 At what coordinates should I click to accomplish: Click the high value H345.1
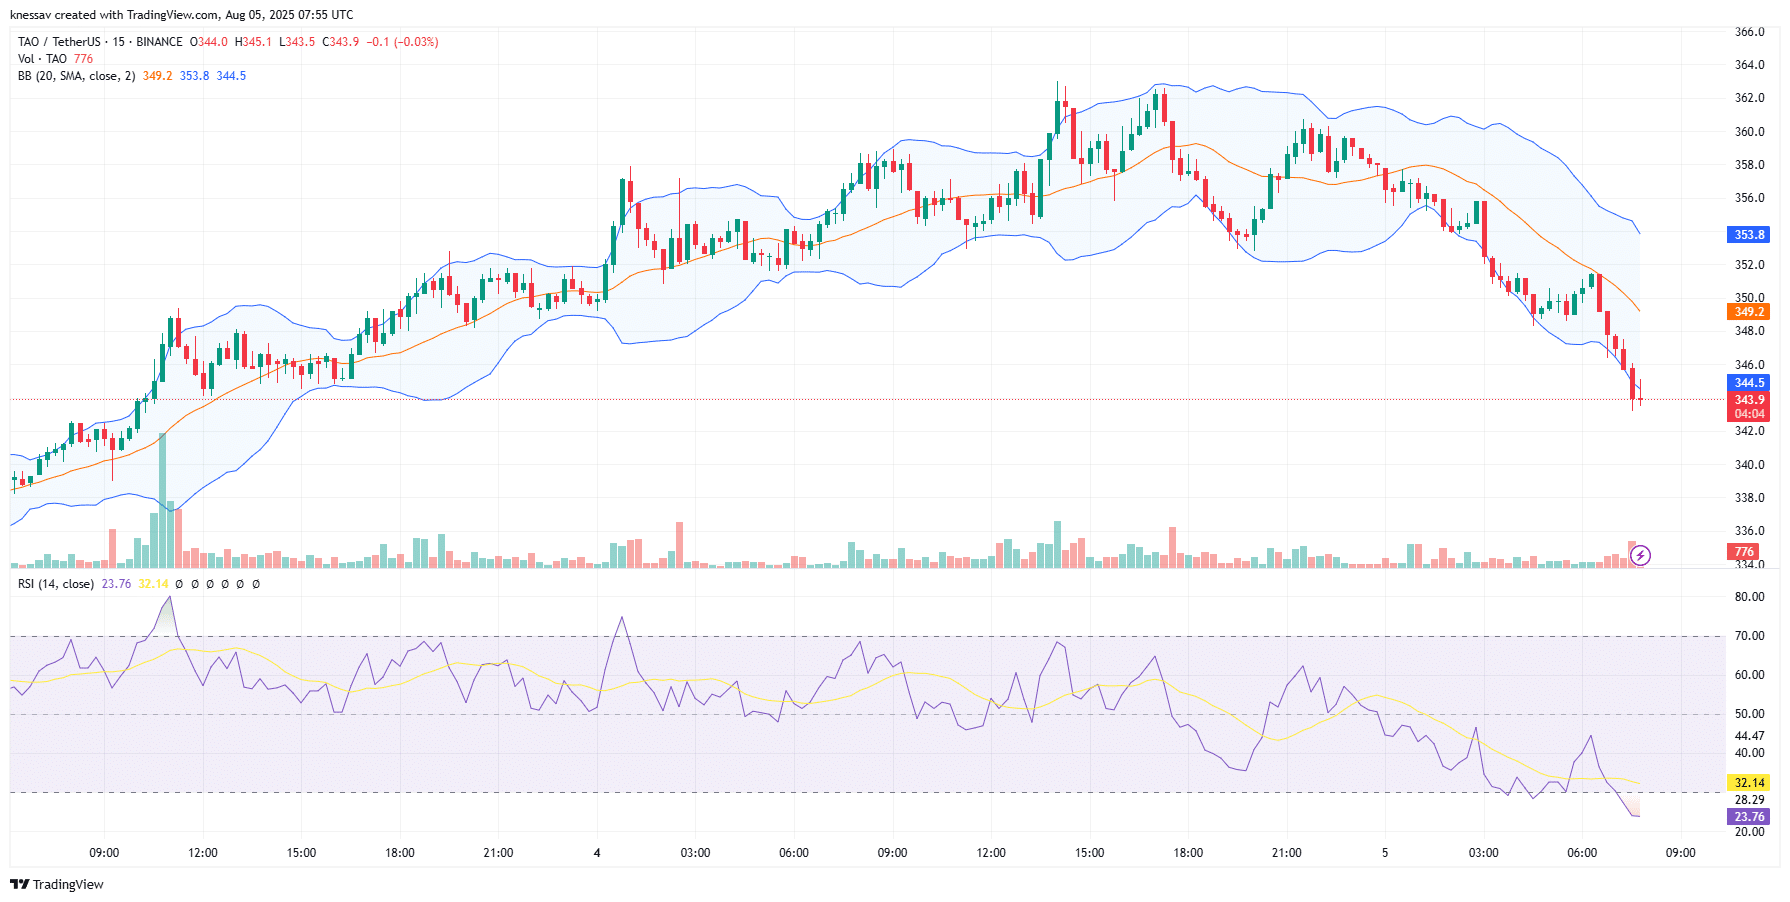point(253,42)
